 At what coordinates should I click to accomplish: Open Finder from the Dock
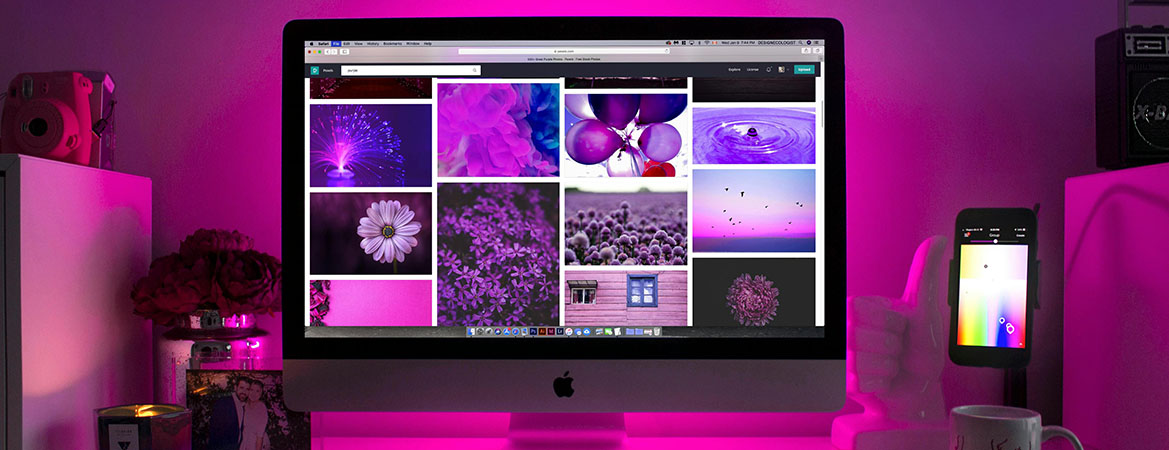pos(471,332)
